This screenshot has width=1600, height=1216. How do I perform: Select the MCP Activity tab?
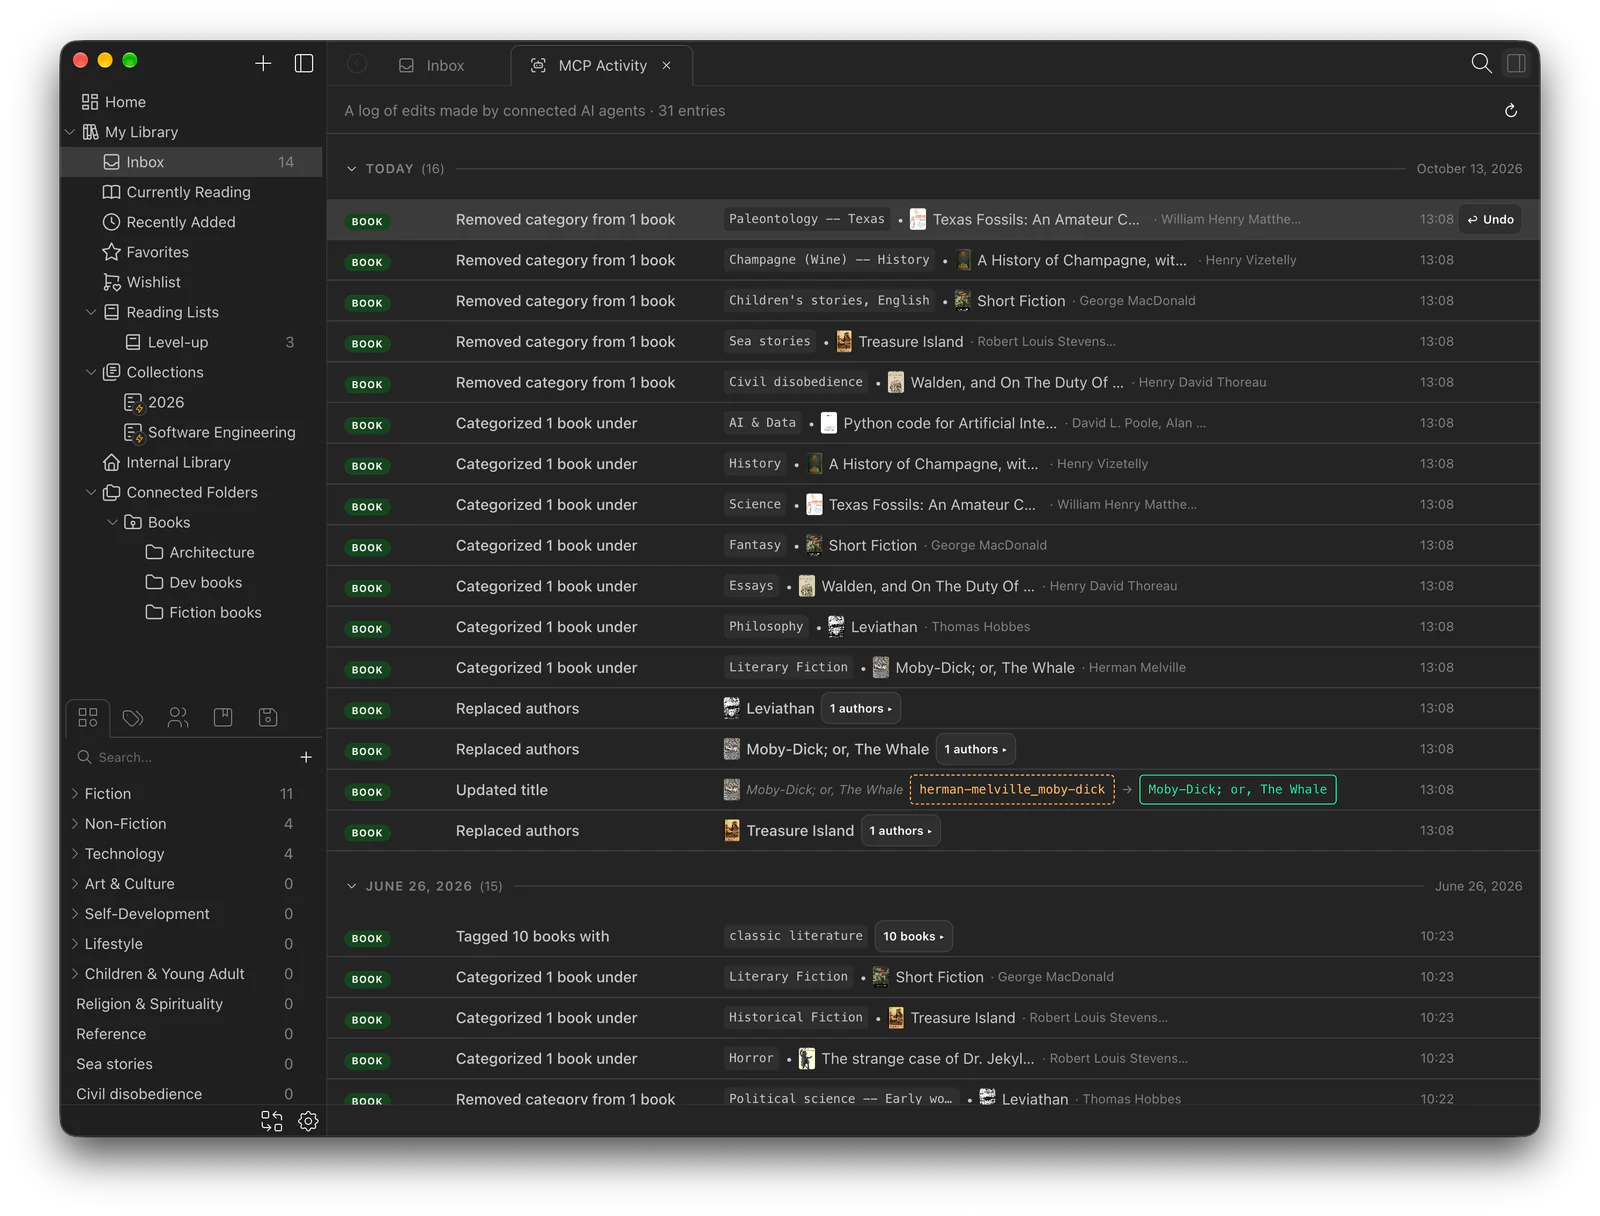click(x=601, y=65)
